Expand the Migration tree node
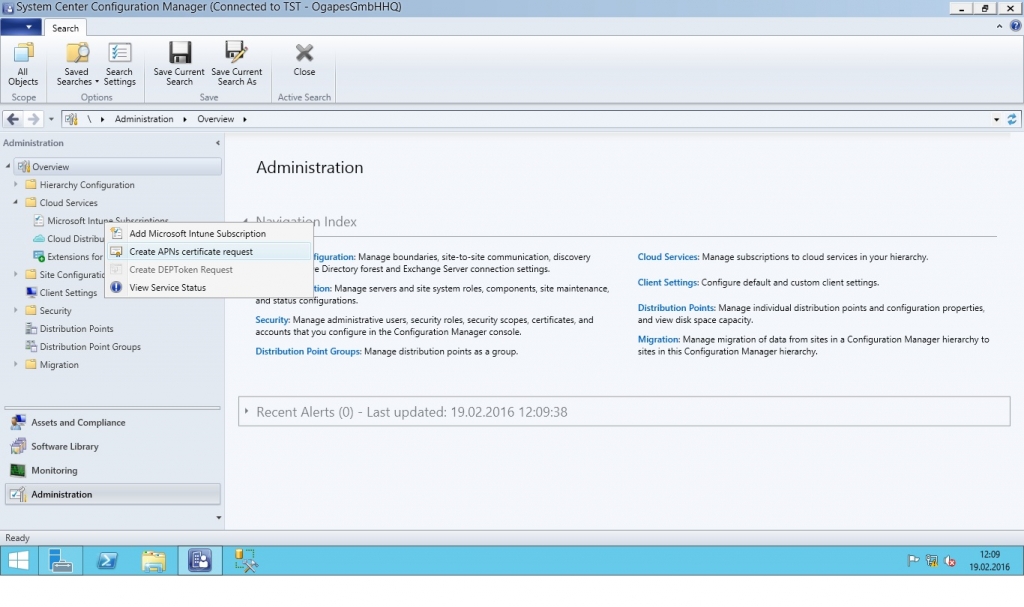The image size is (1024, 607). 16,365
